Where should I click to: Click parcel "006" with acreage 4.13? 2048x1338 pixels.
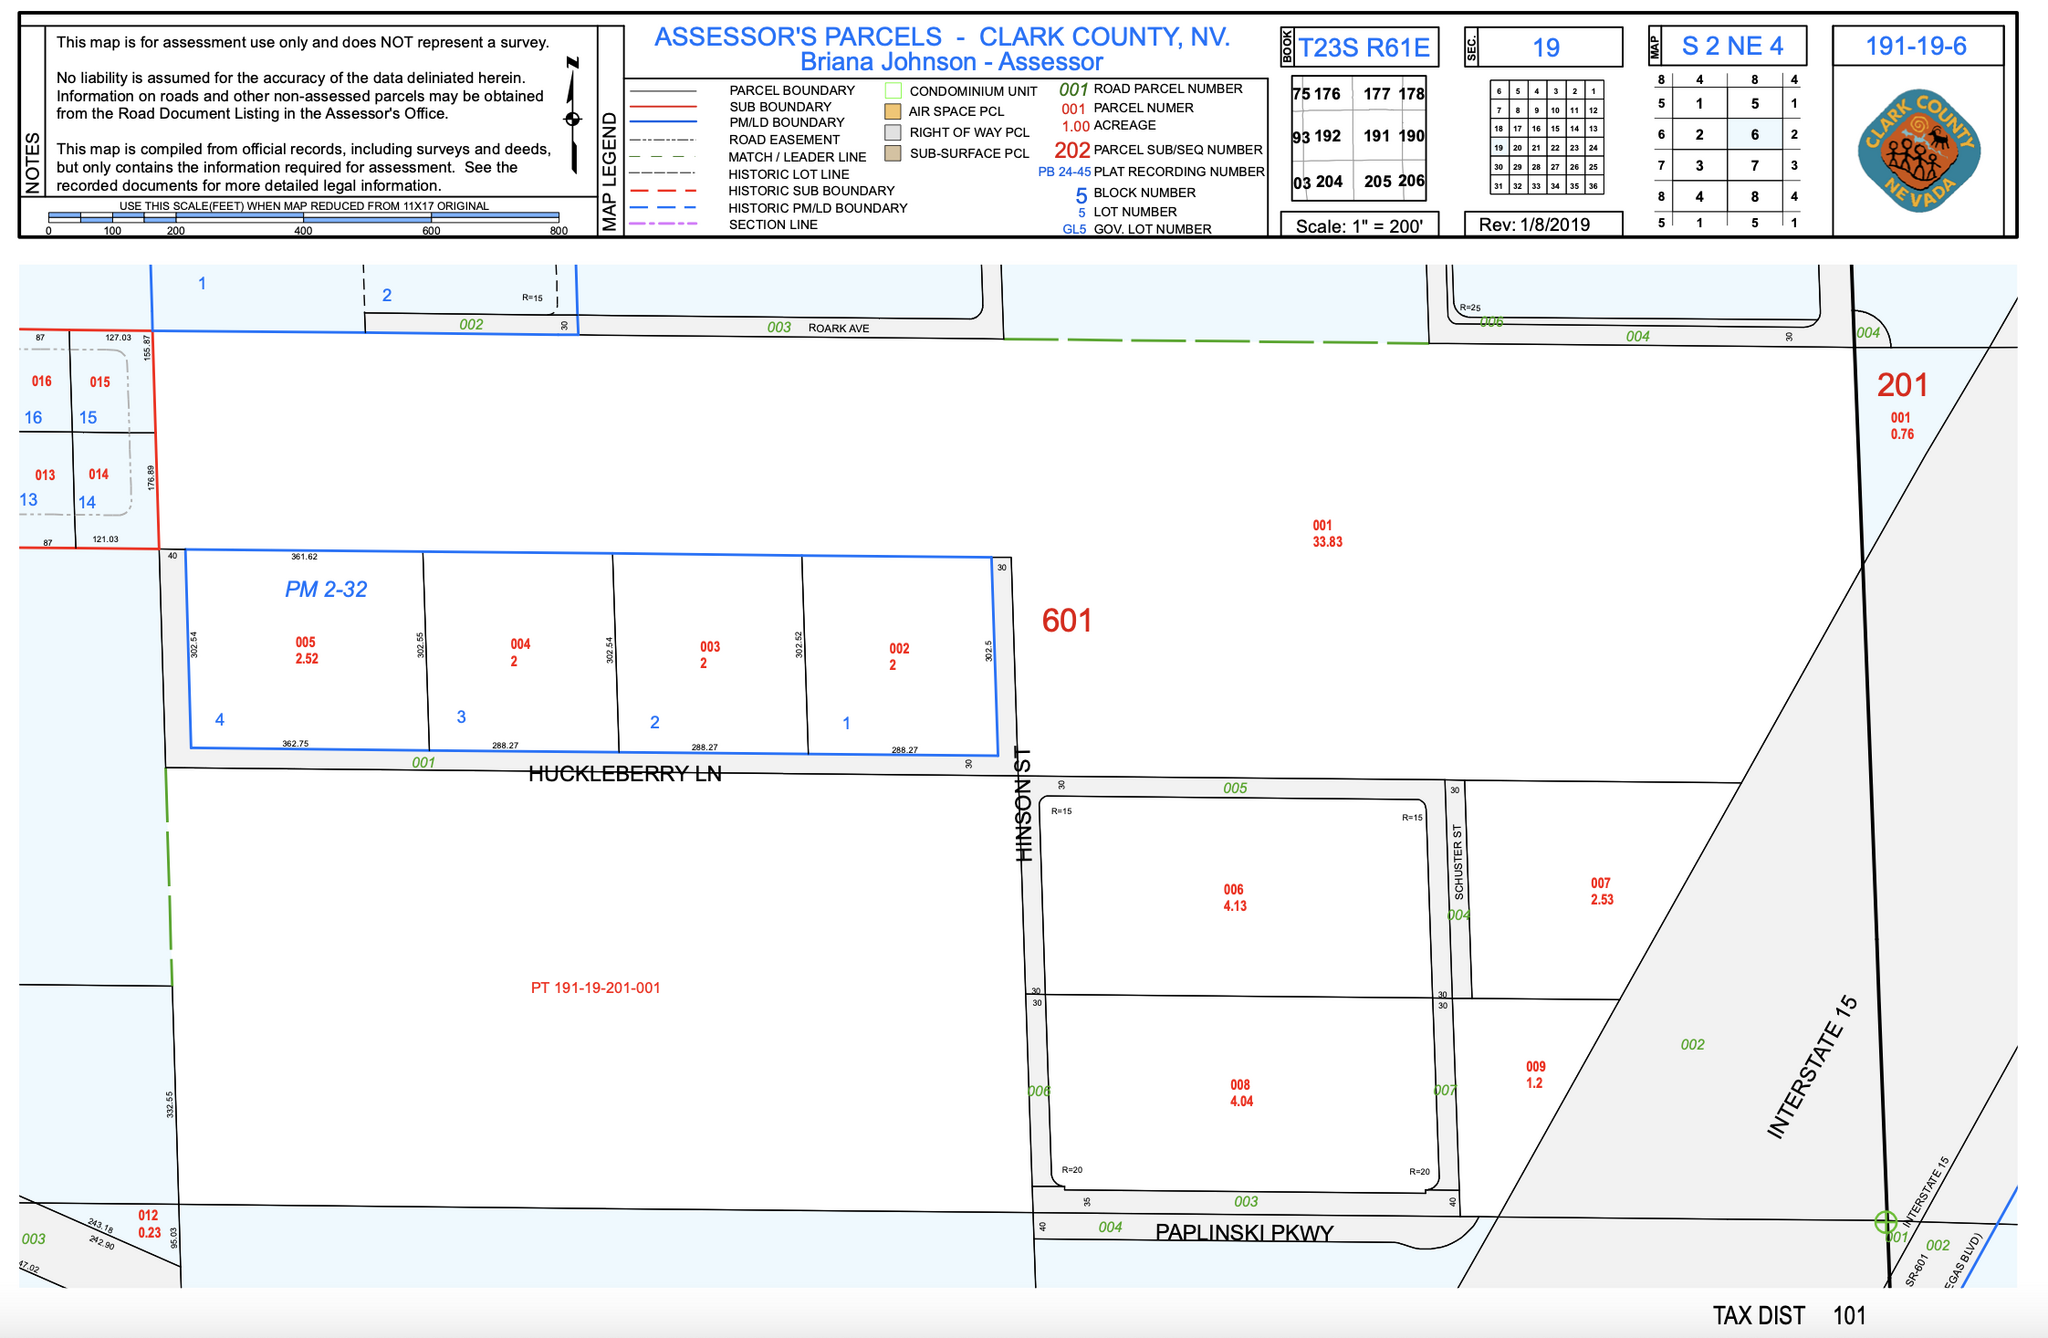click(1235, 898)
